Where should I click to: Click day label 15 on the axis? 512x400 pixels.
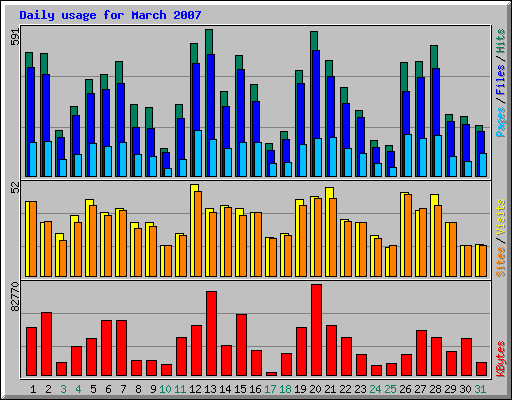[240, 389]
